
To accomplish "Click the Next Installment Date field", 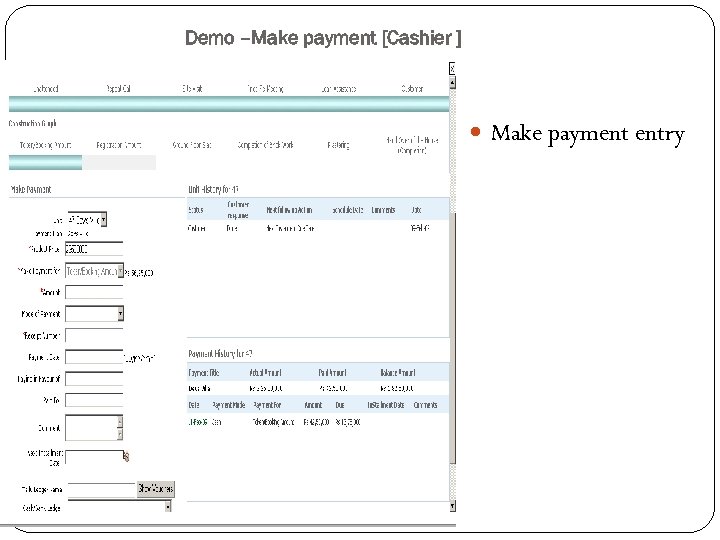I will coord(94,456).
